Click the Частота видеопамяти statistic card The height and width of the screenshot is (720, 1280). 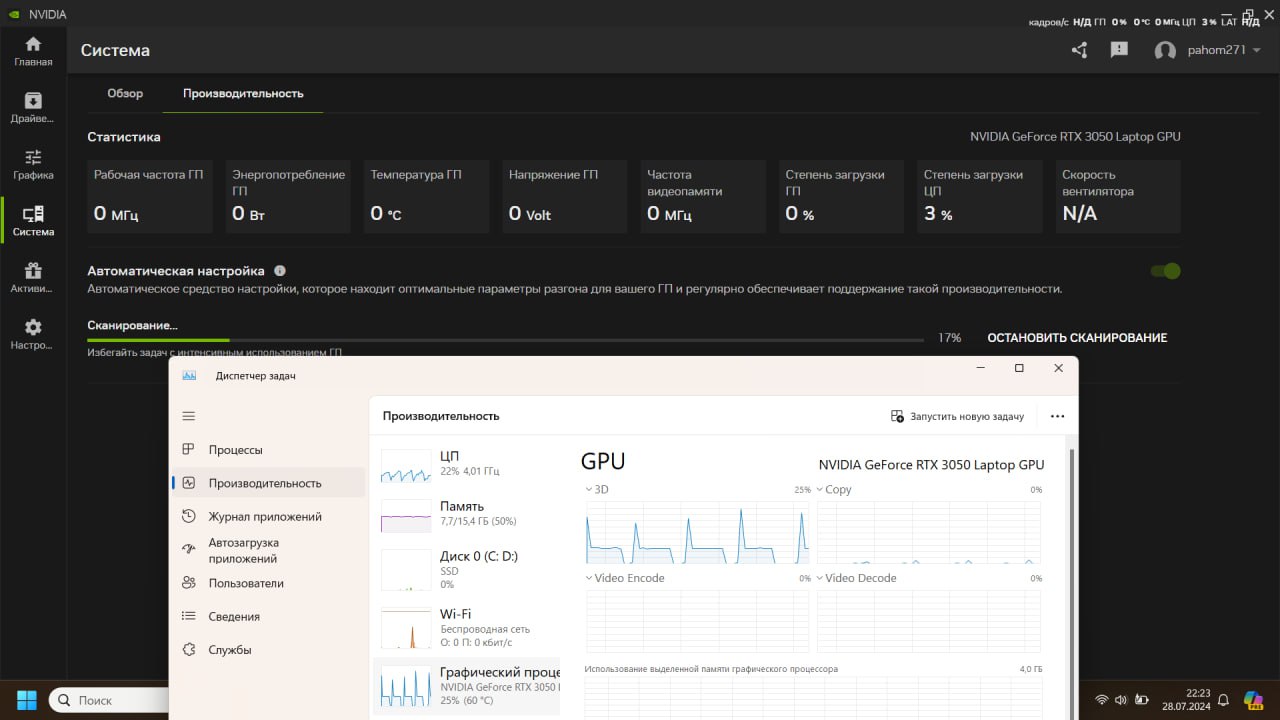(x=703, y=196)
